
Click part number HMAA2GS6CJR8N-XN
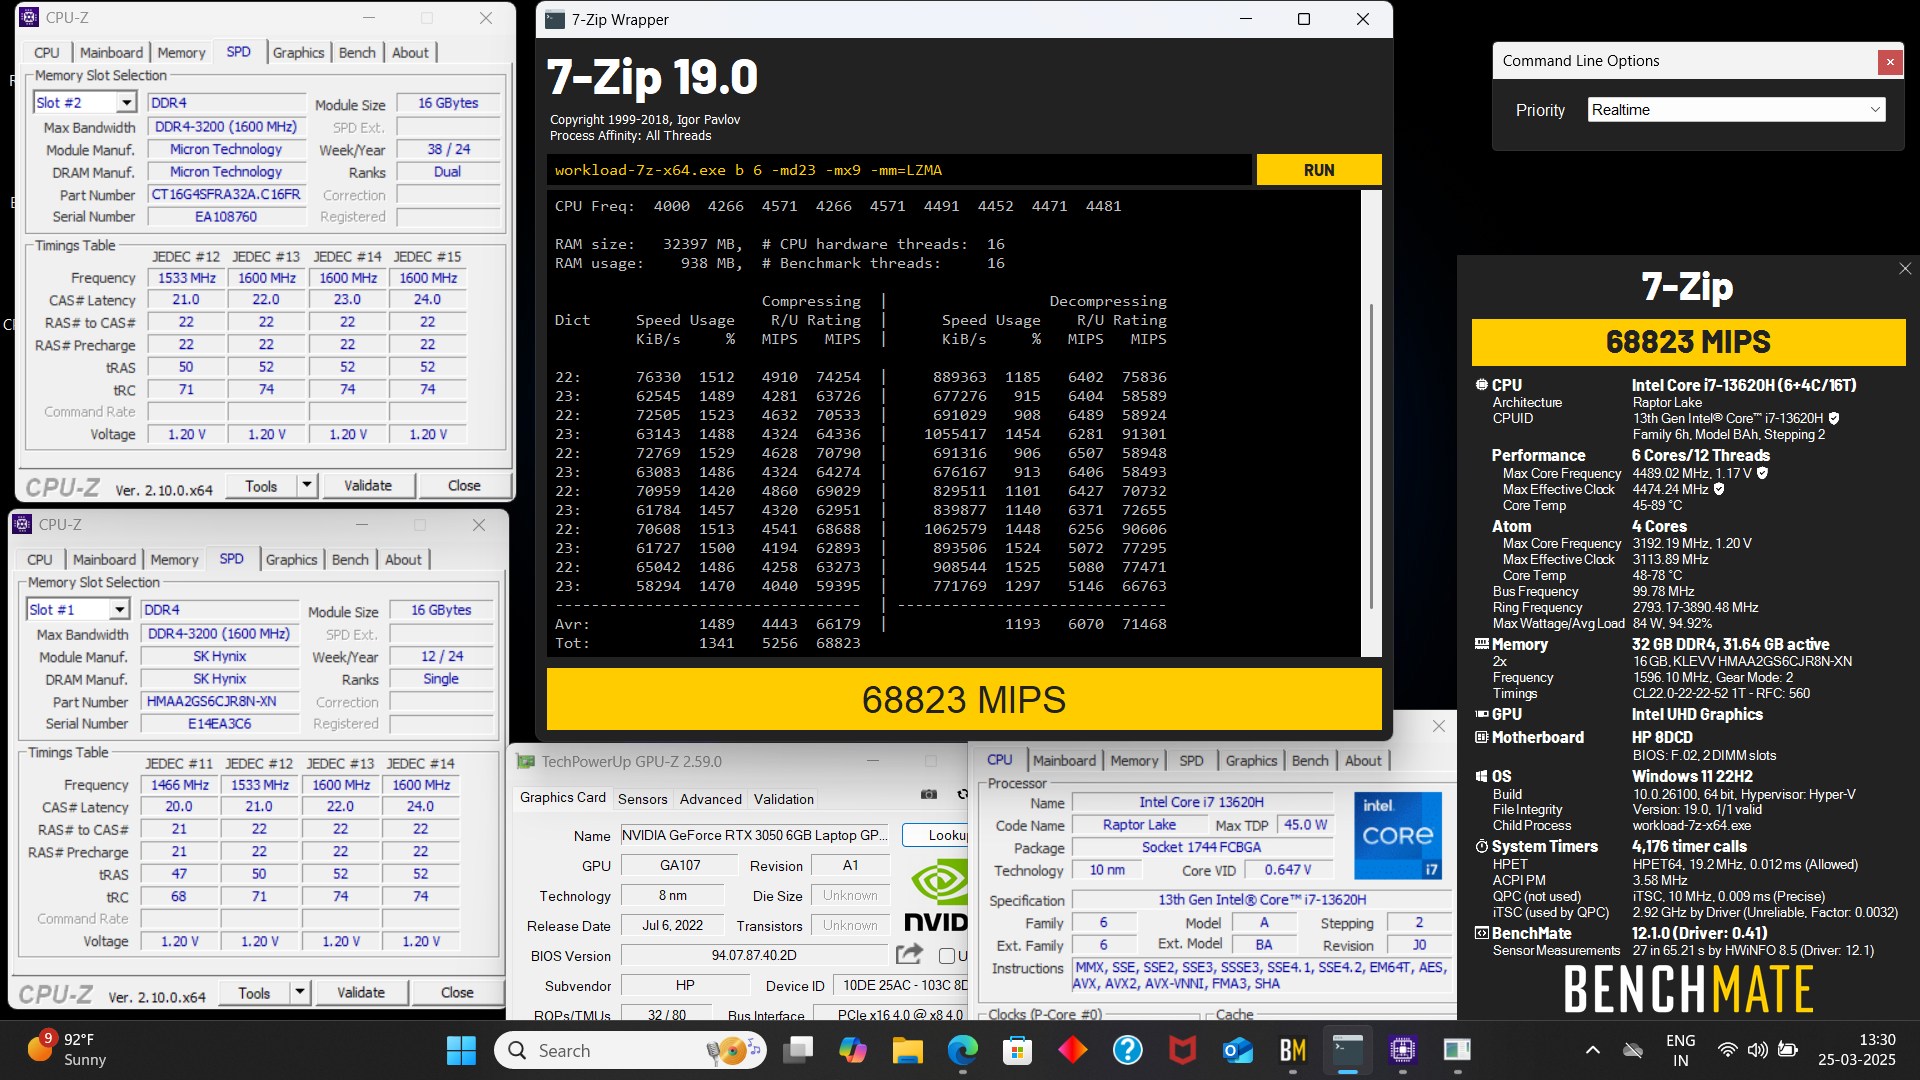pos(220,701)
